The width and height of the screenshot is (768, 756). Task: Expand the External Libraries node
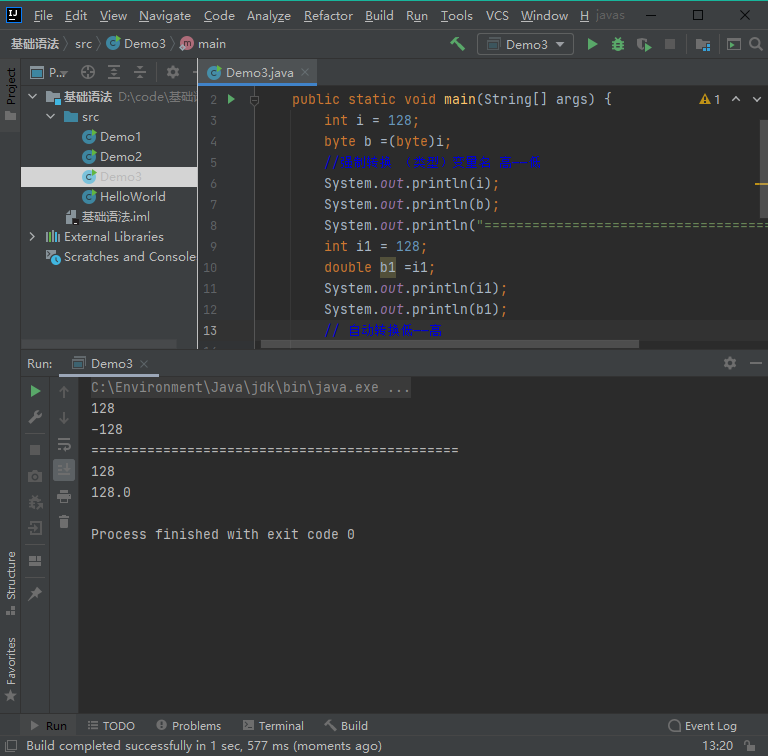pyautogui.click(x=32, y=237)
